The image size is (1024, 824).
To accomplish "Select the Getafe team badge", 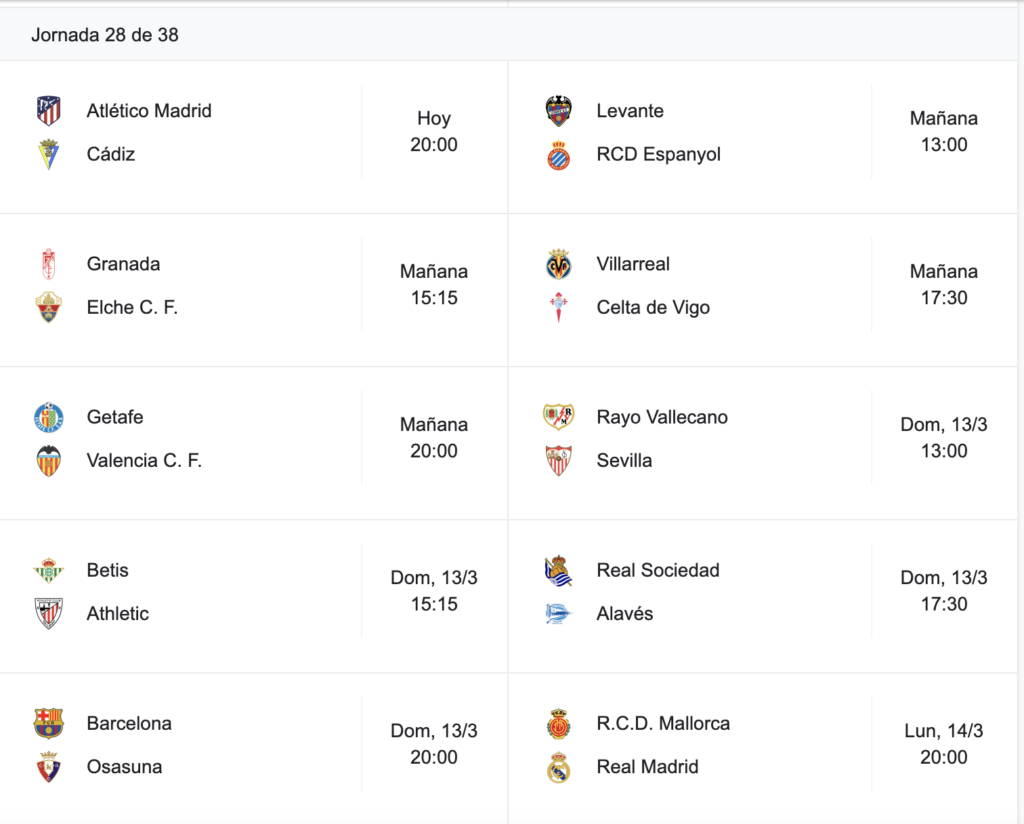I will (48, 417).
